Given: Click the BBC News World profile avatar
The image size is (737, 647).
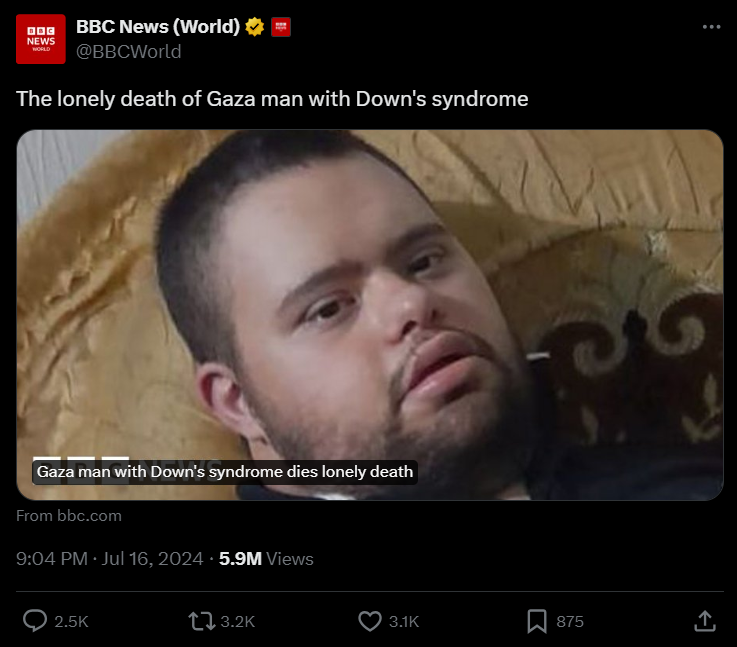Looking at the screenshot, I should [x=41, y=39].
